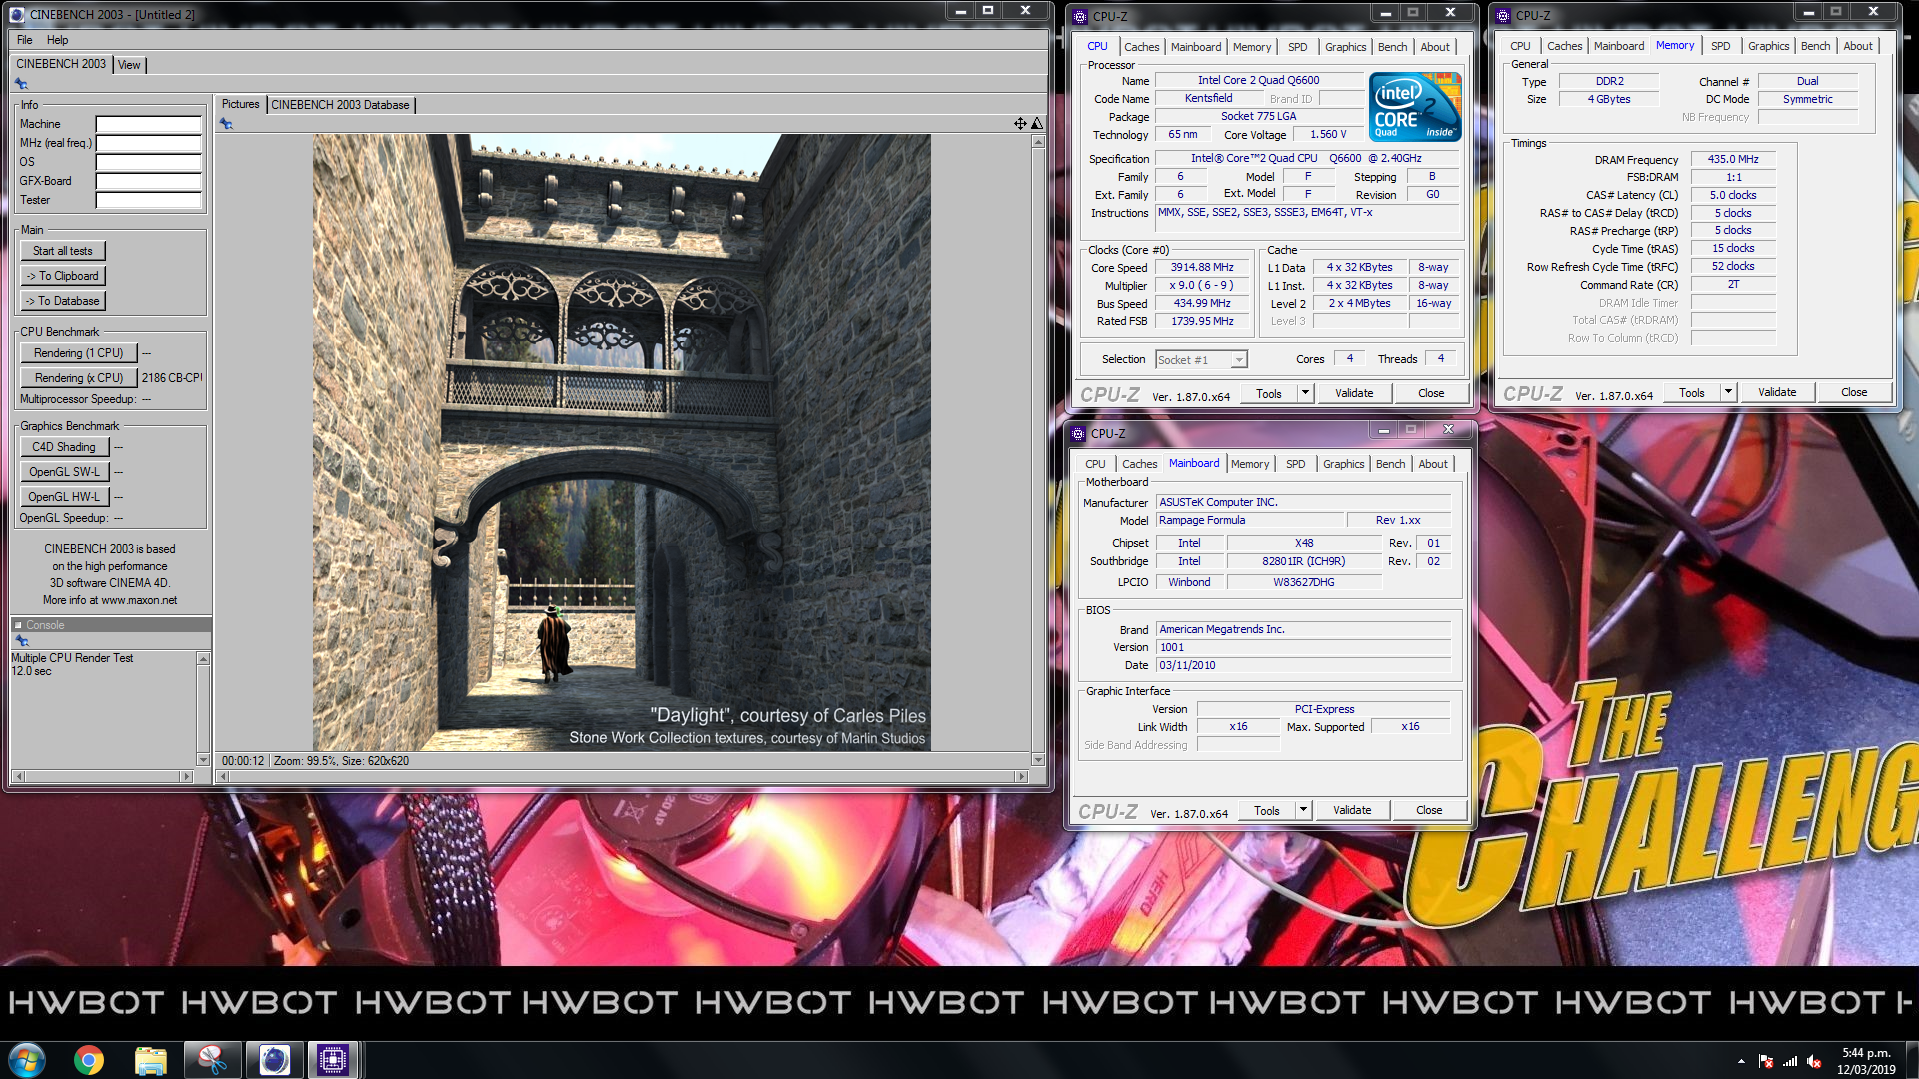
Task: Click the app icon of the Mainboard CPU-Z window
Action: [1078, 433]
